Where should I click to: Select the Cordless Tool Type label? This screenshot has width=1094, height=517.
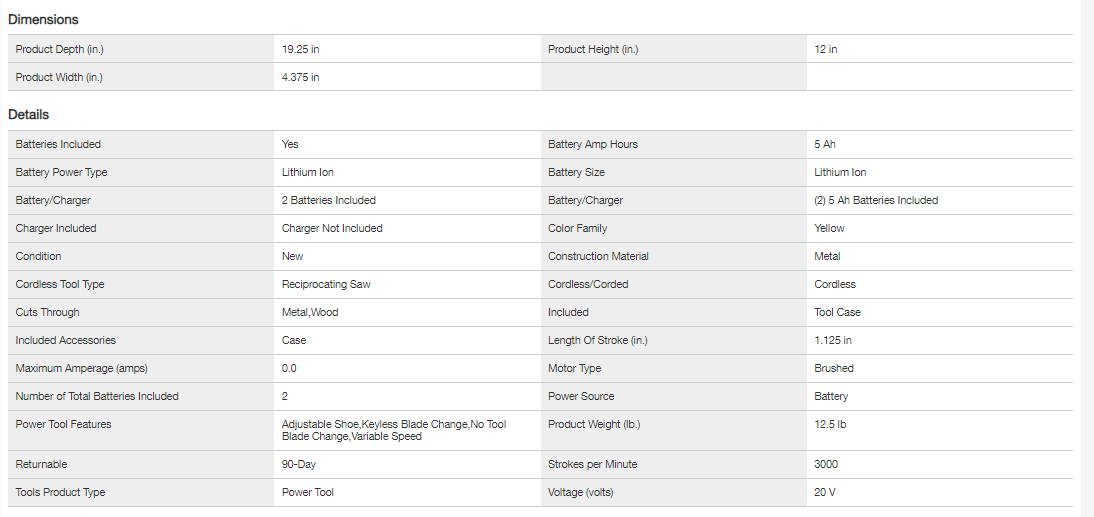pos(60,284)
